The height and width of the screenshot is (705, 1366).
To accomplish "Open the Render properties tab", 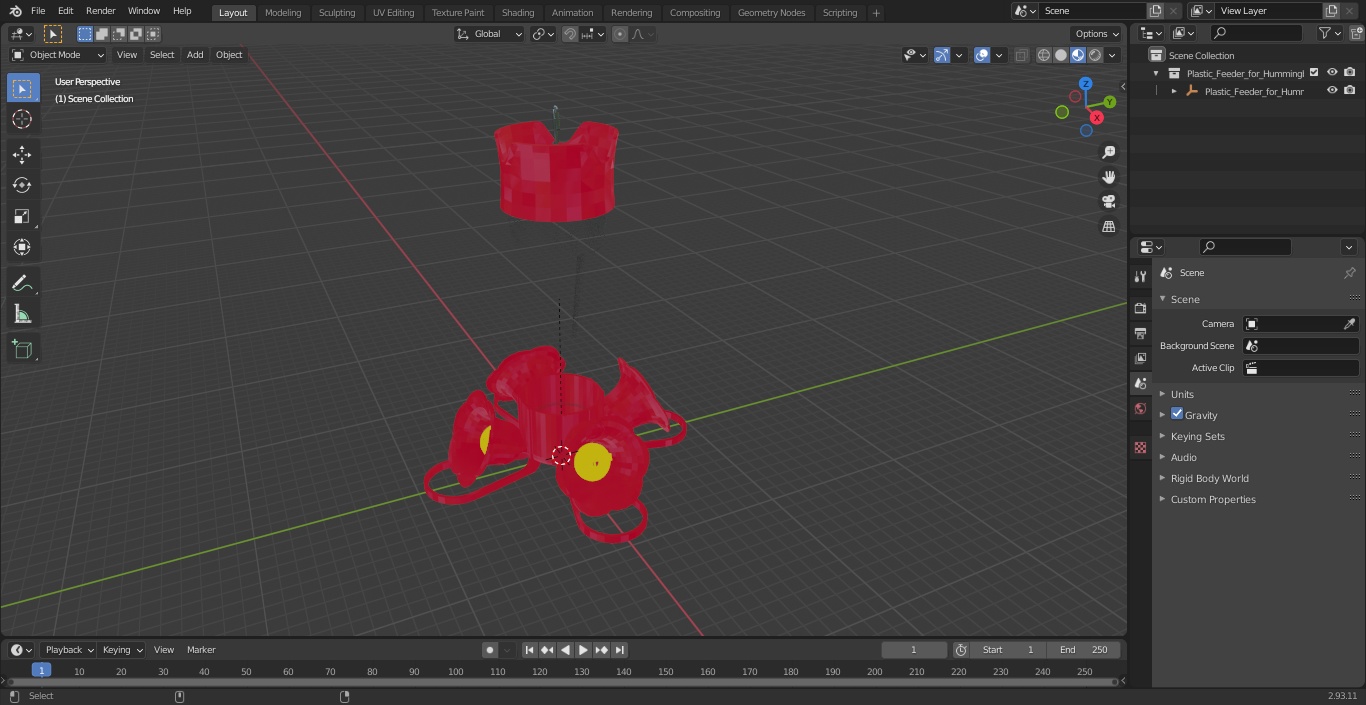I will 1140,308.
